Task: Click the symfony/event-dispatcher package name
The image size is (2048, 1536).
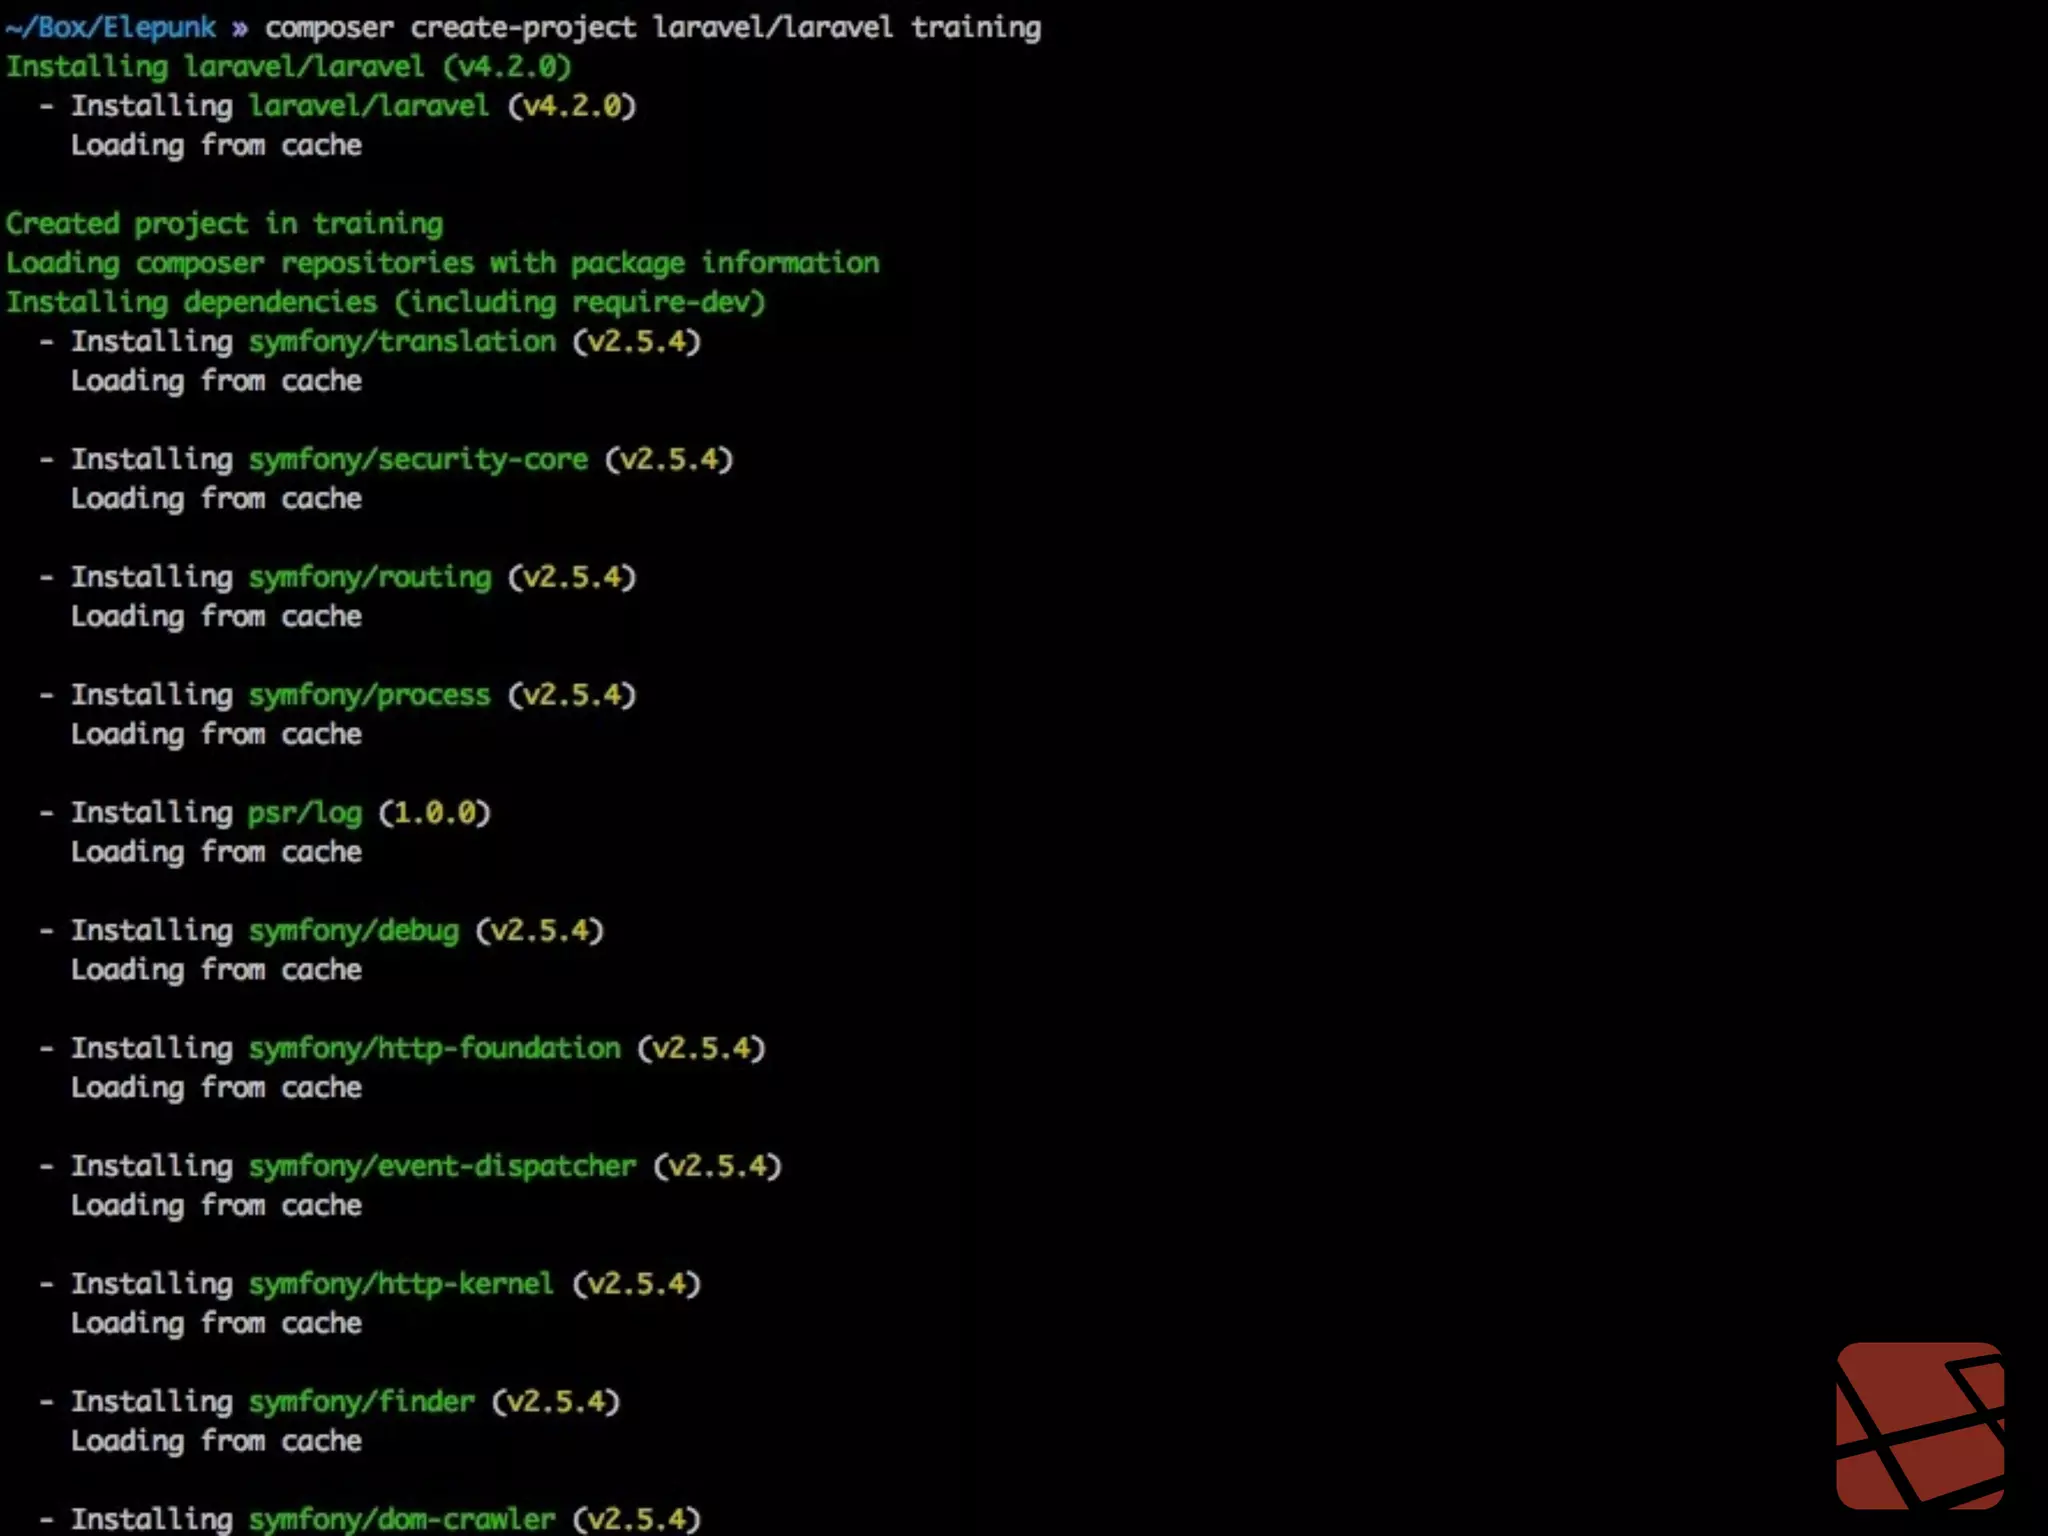Action: pos(442,1167)
